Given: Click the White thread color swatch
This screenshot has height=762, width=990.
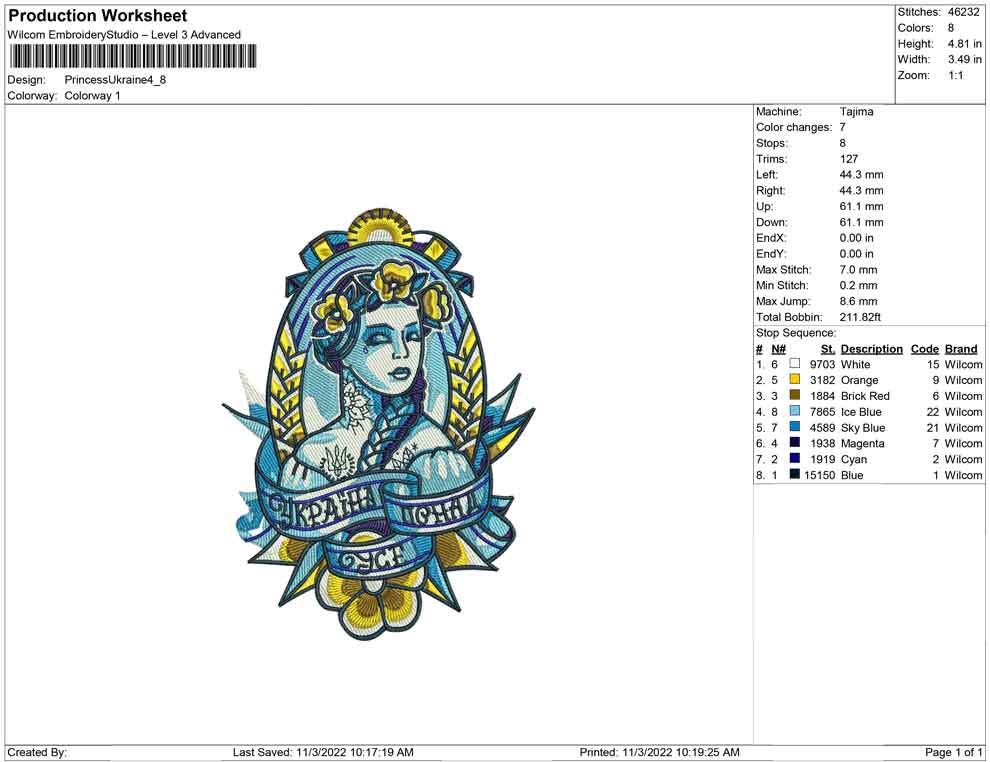Looking at the screenshot, I should (x=795, y=365).
